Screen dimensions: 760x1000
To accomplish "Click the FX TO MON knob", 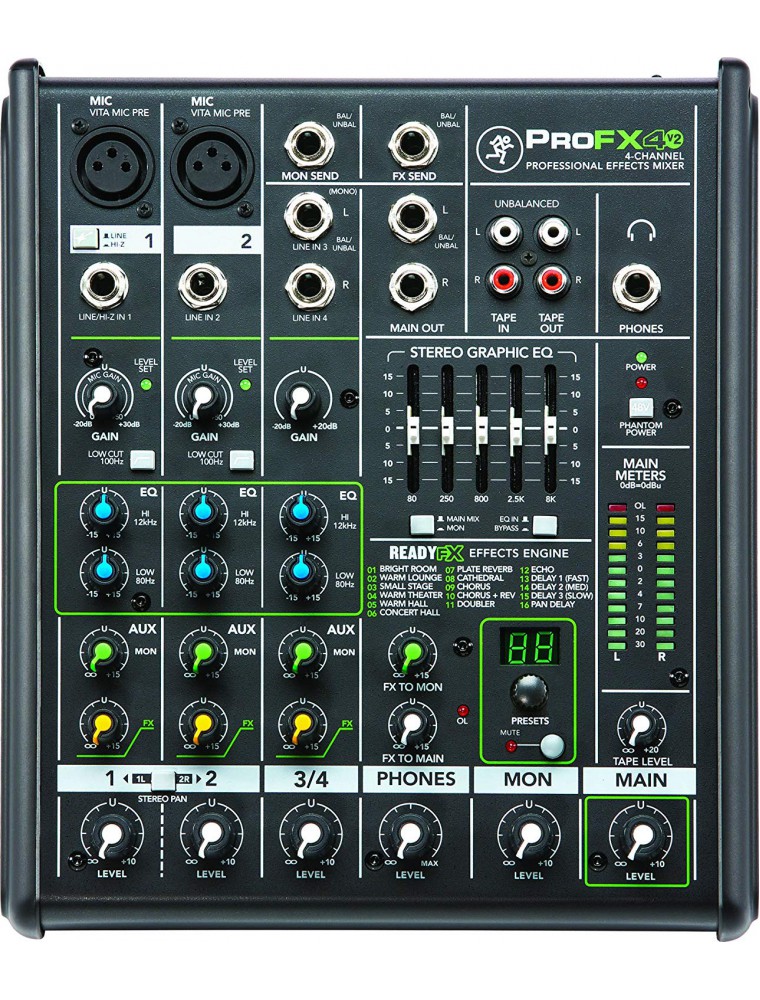I will click(x=412, y=652).
